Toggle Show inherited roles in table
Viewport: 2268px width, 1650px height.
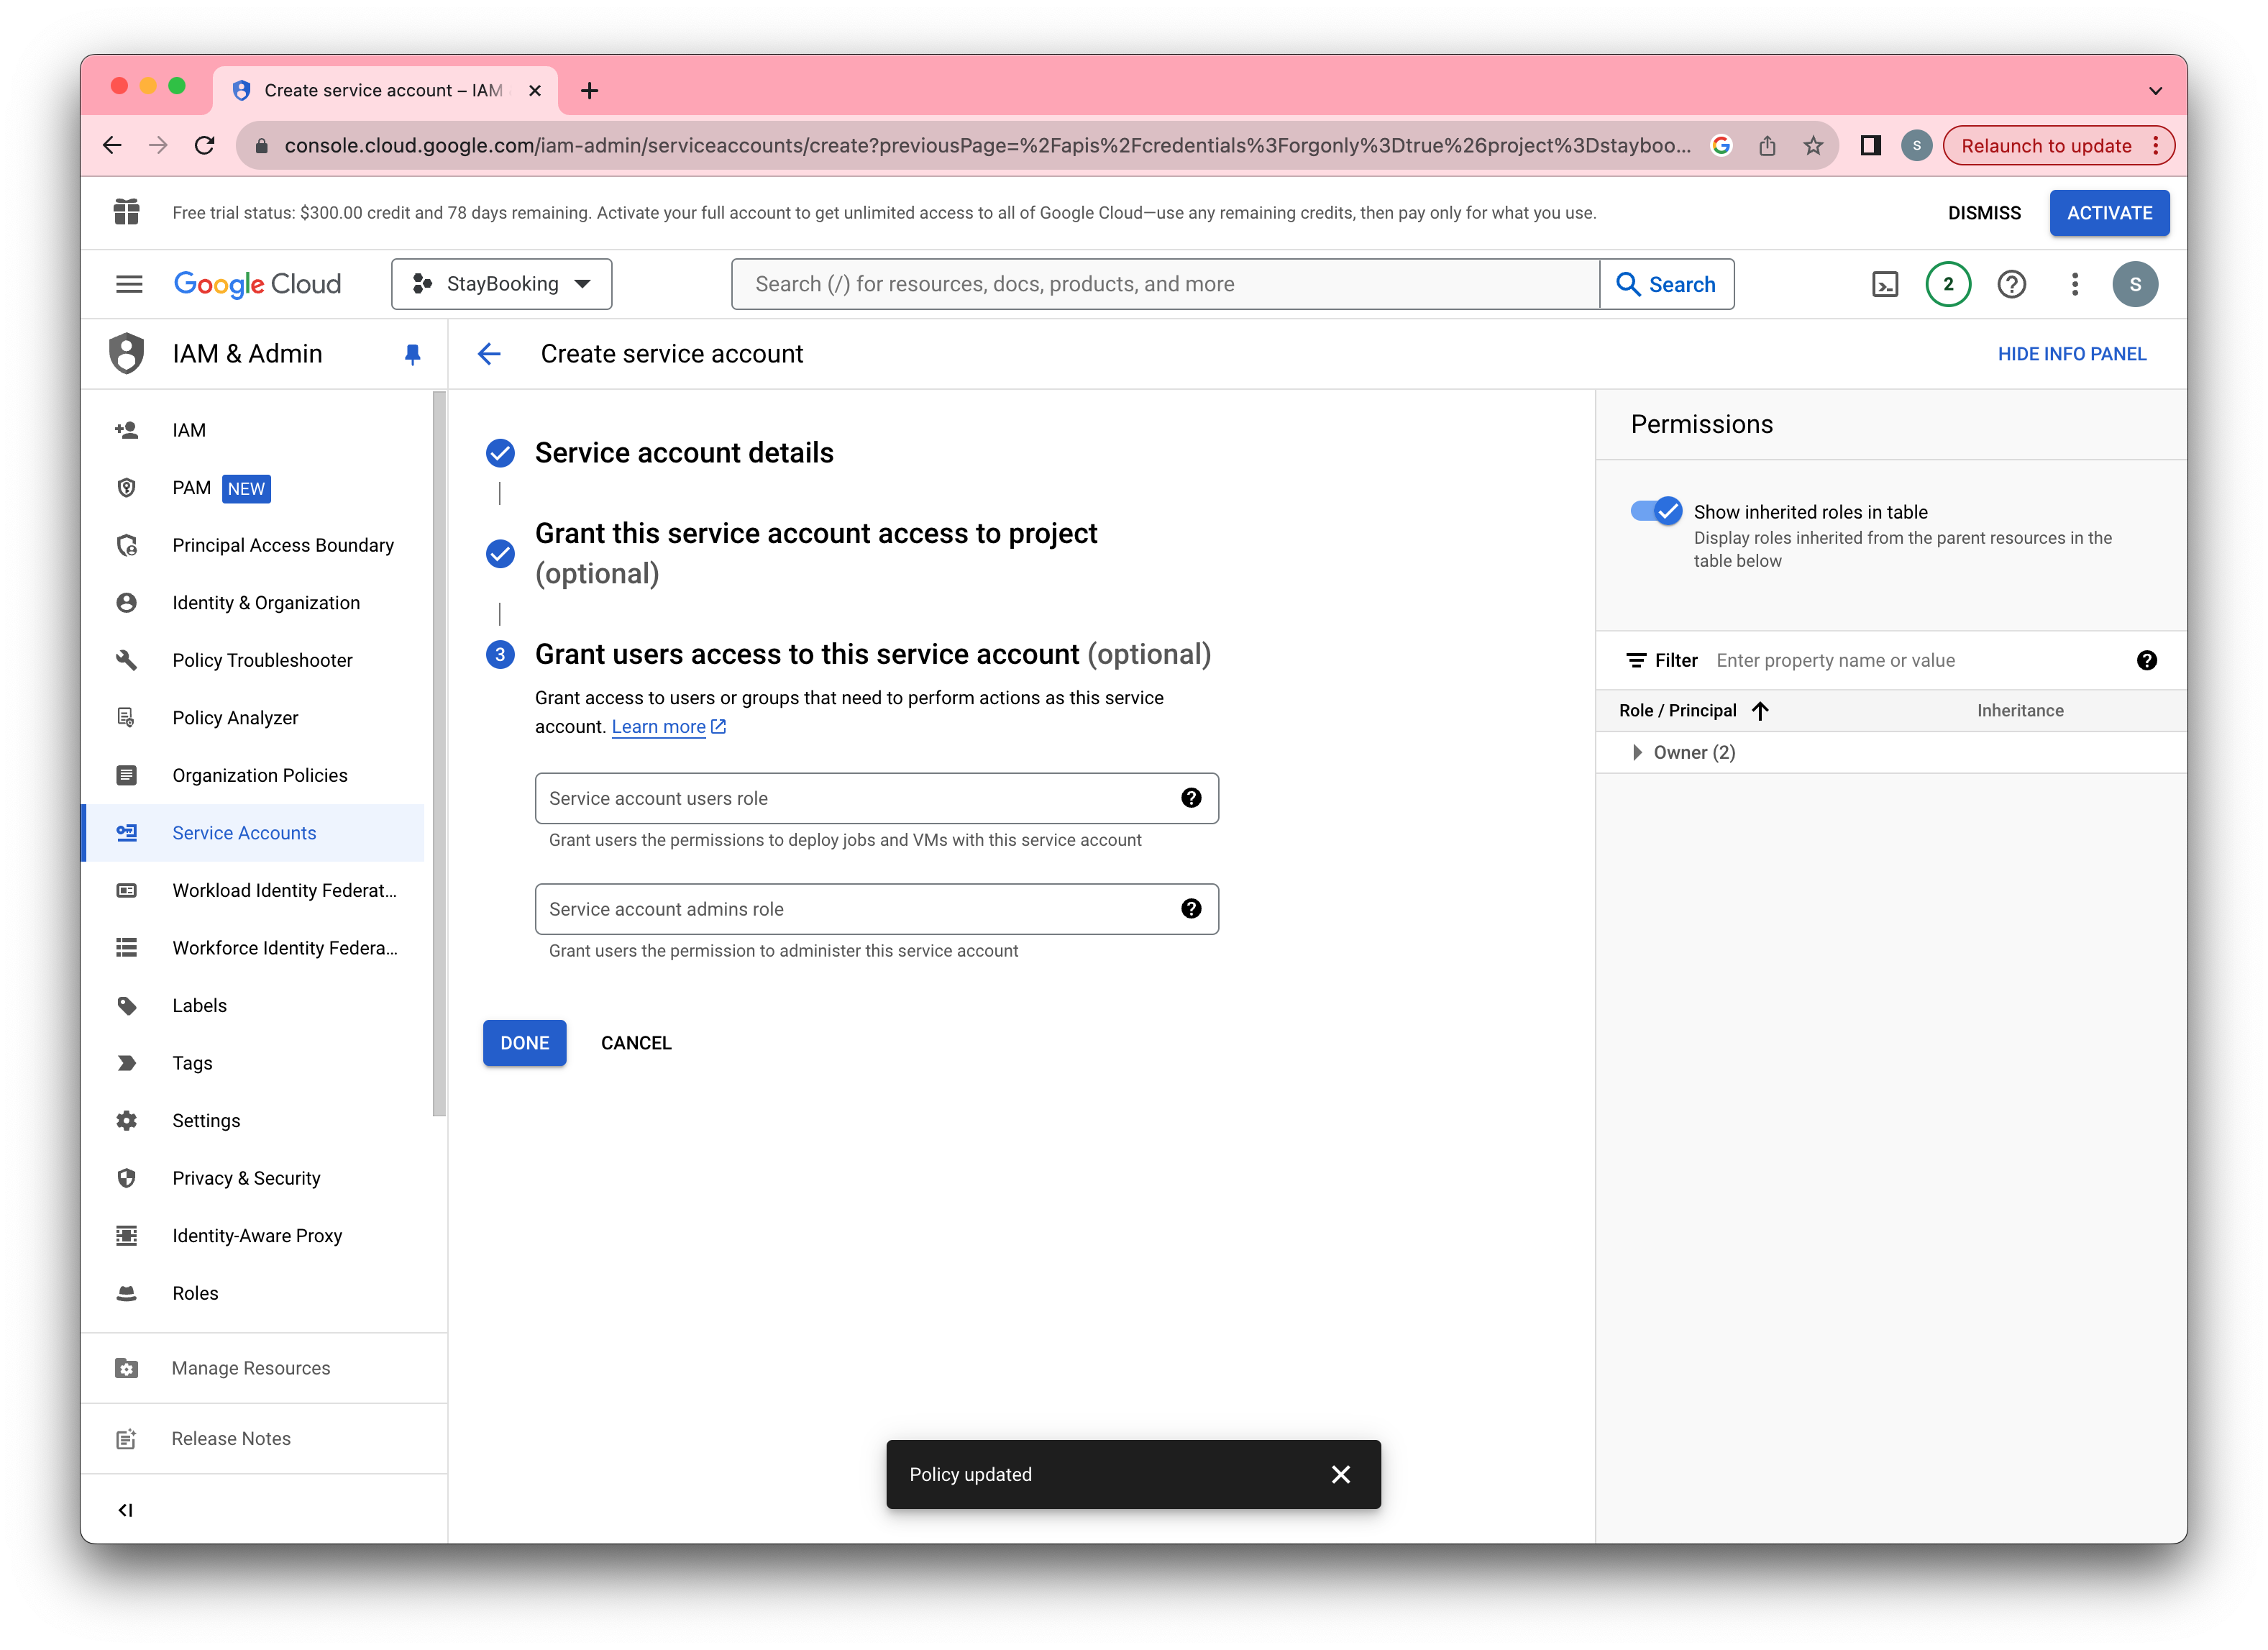point(1656,511)
